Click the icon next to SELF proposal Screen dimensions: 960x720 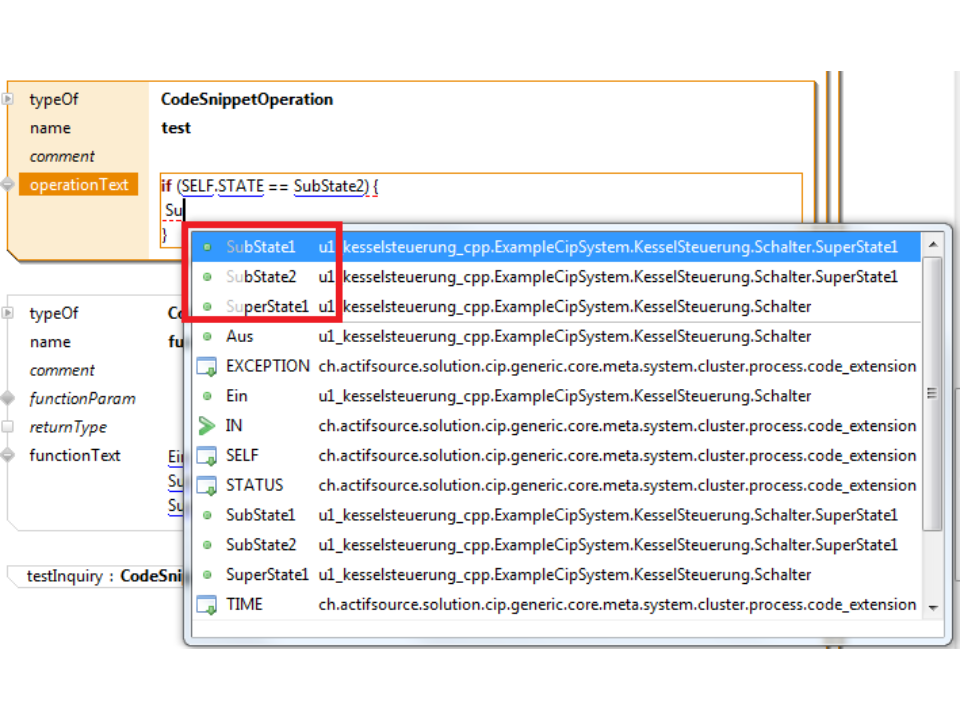point(207,456)
